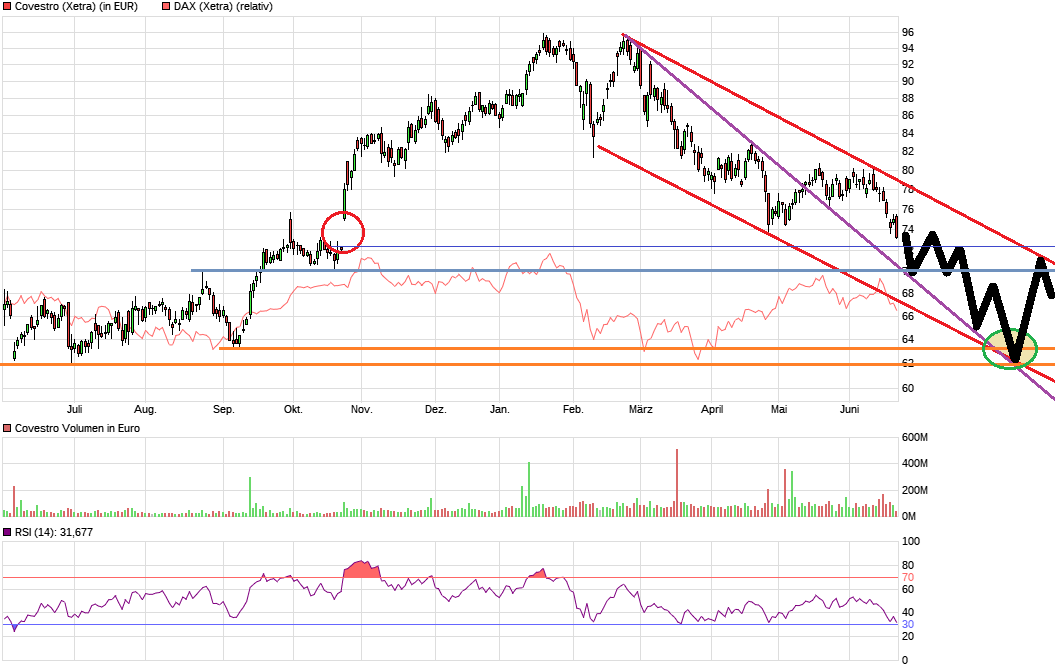Select the 'März' month label on time axis

point(640,409)
